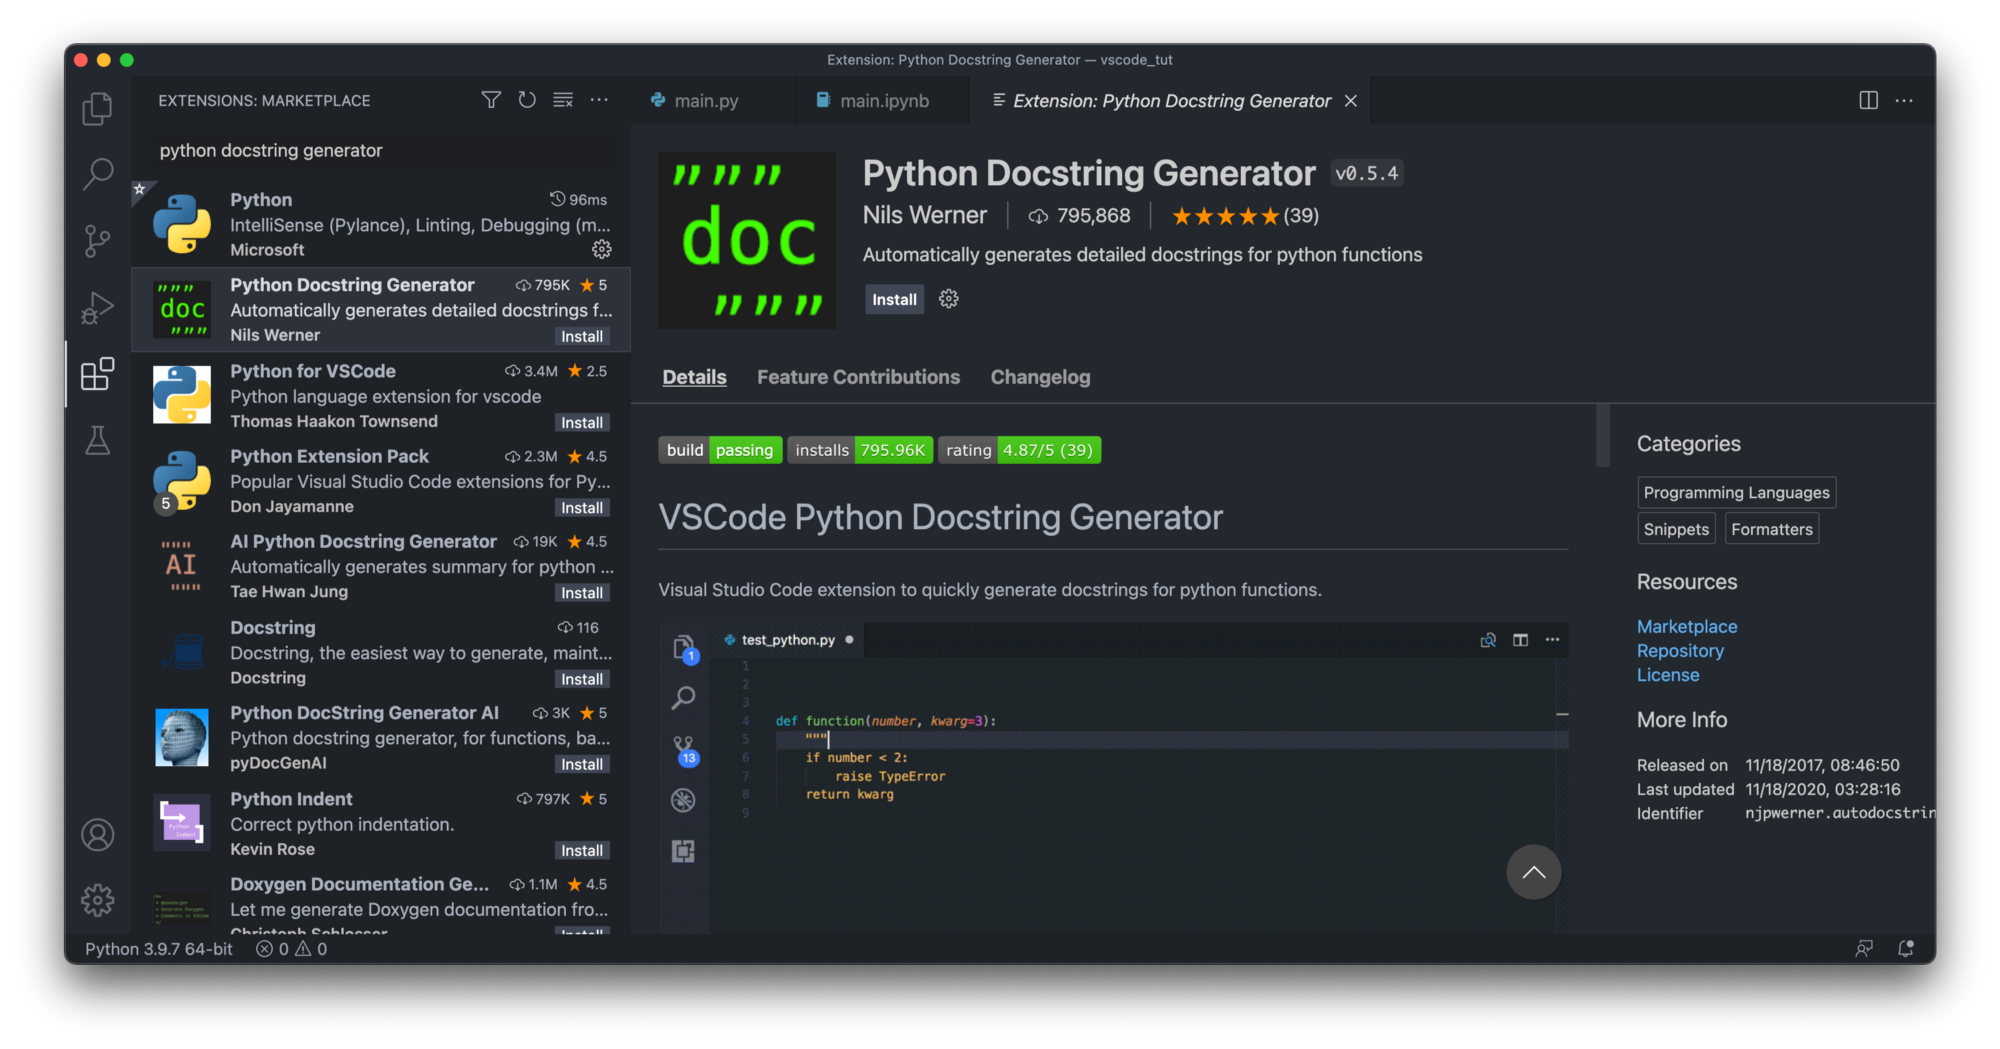Open notifications bell in the status bar

point(1906,948)
